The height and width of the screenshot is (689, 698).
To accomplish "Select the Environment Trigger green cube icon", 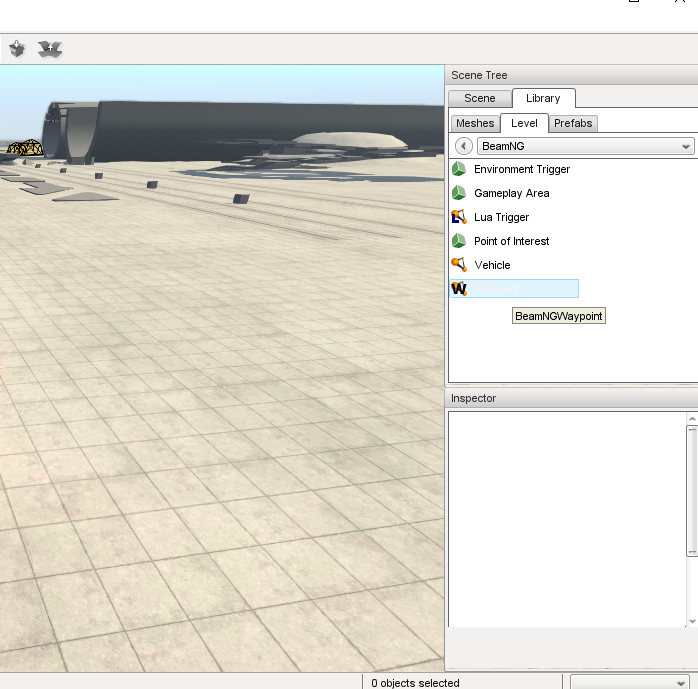I will (x=459, y=169).
